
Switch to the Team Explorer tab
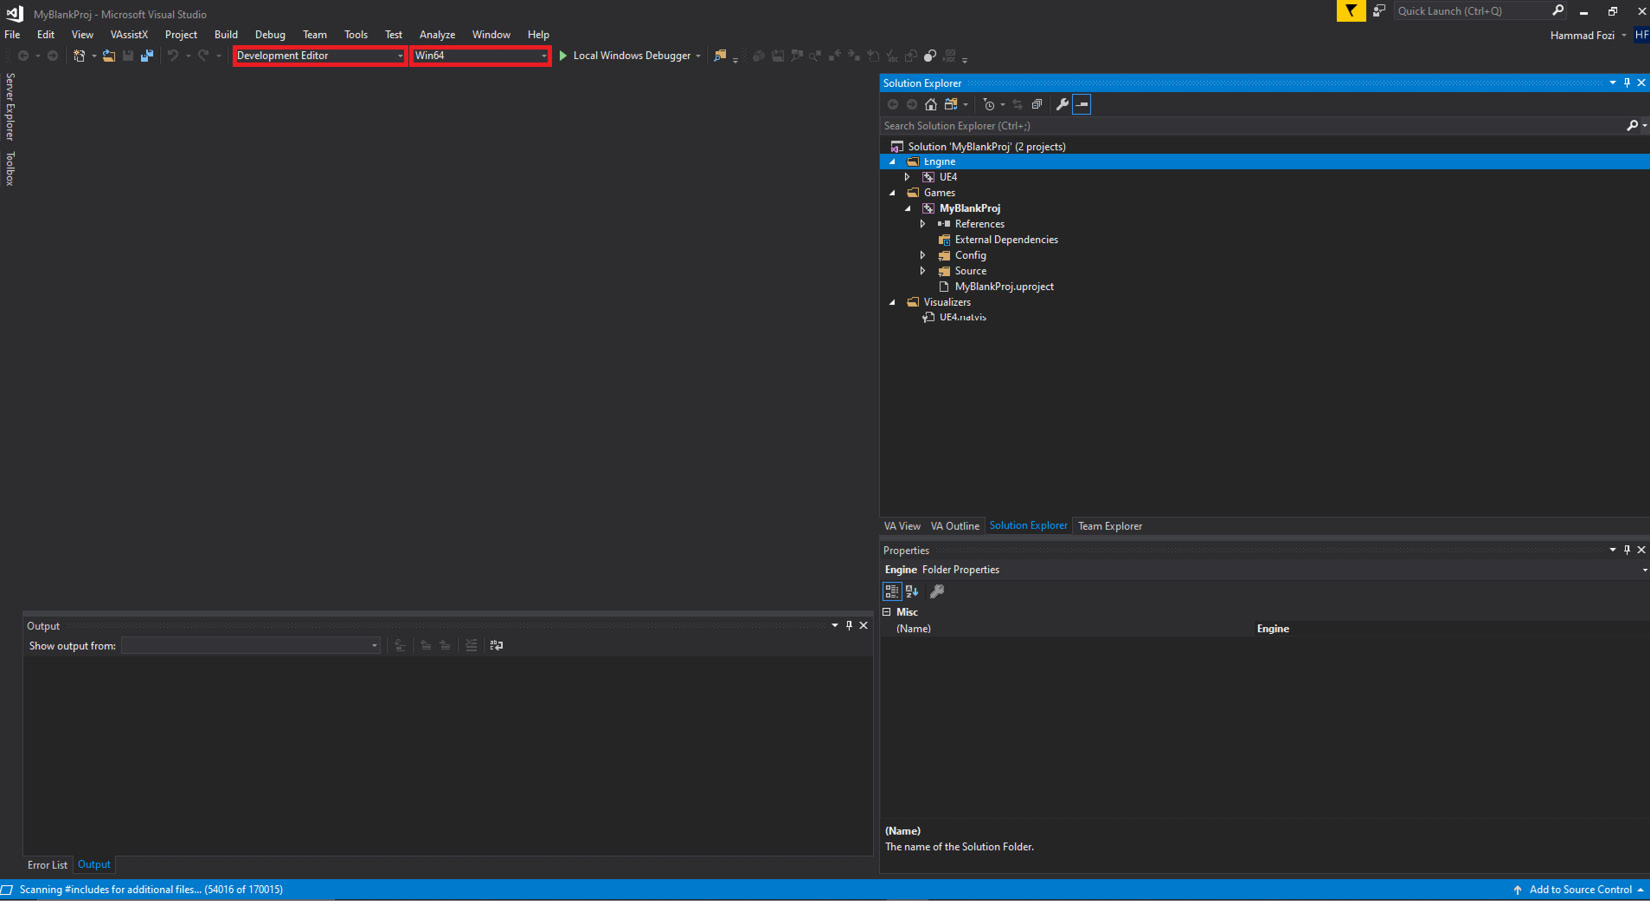[1110, 526]
